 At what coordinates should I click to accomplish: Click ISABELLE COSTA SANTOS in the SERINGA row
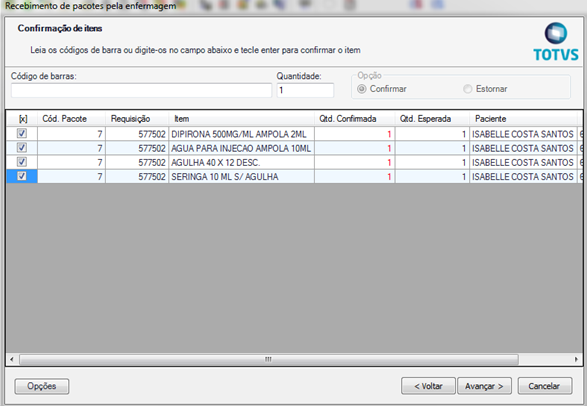pyautogui.click(x=523, y=177)
